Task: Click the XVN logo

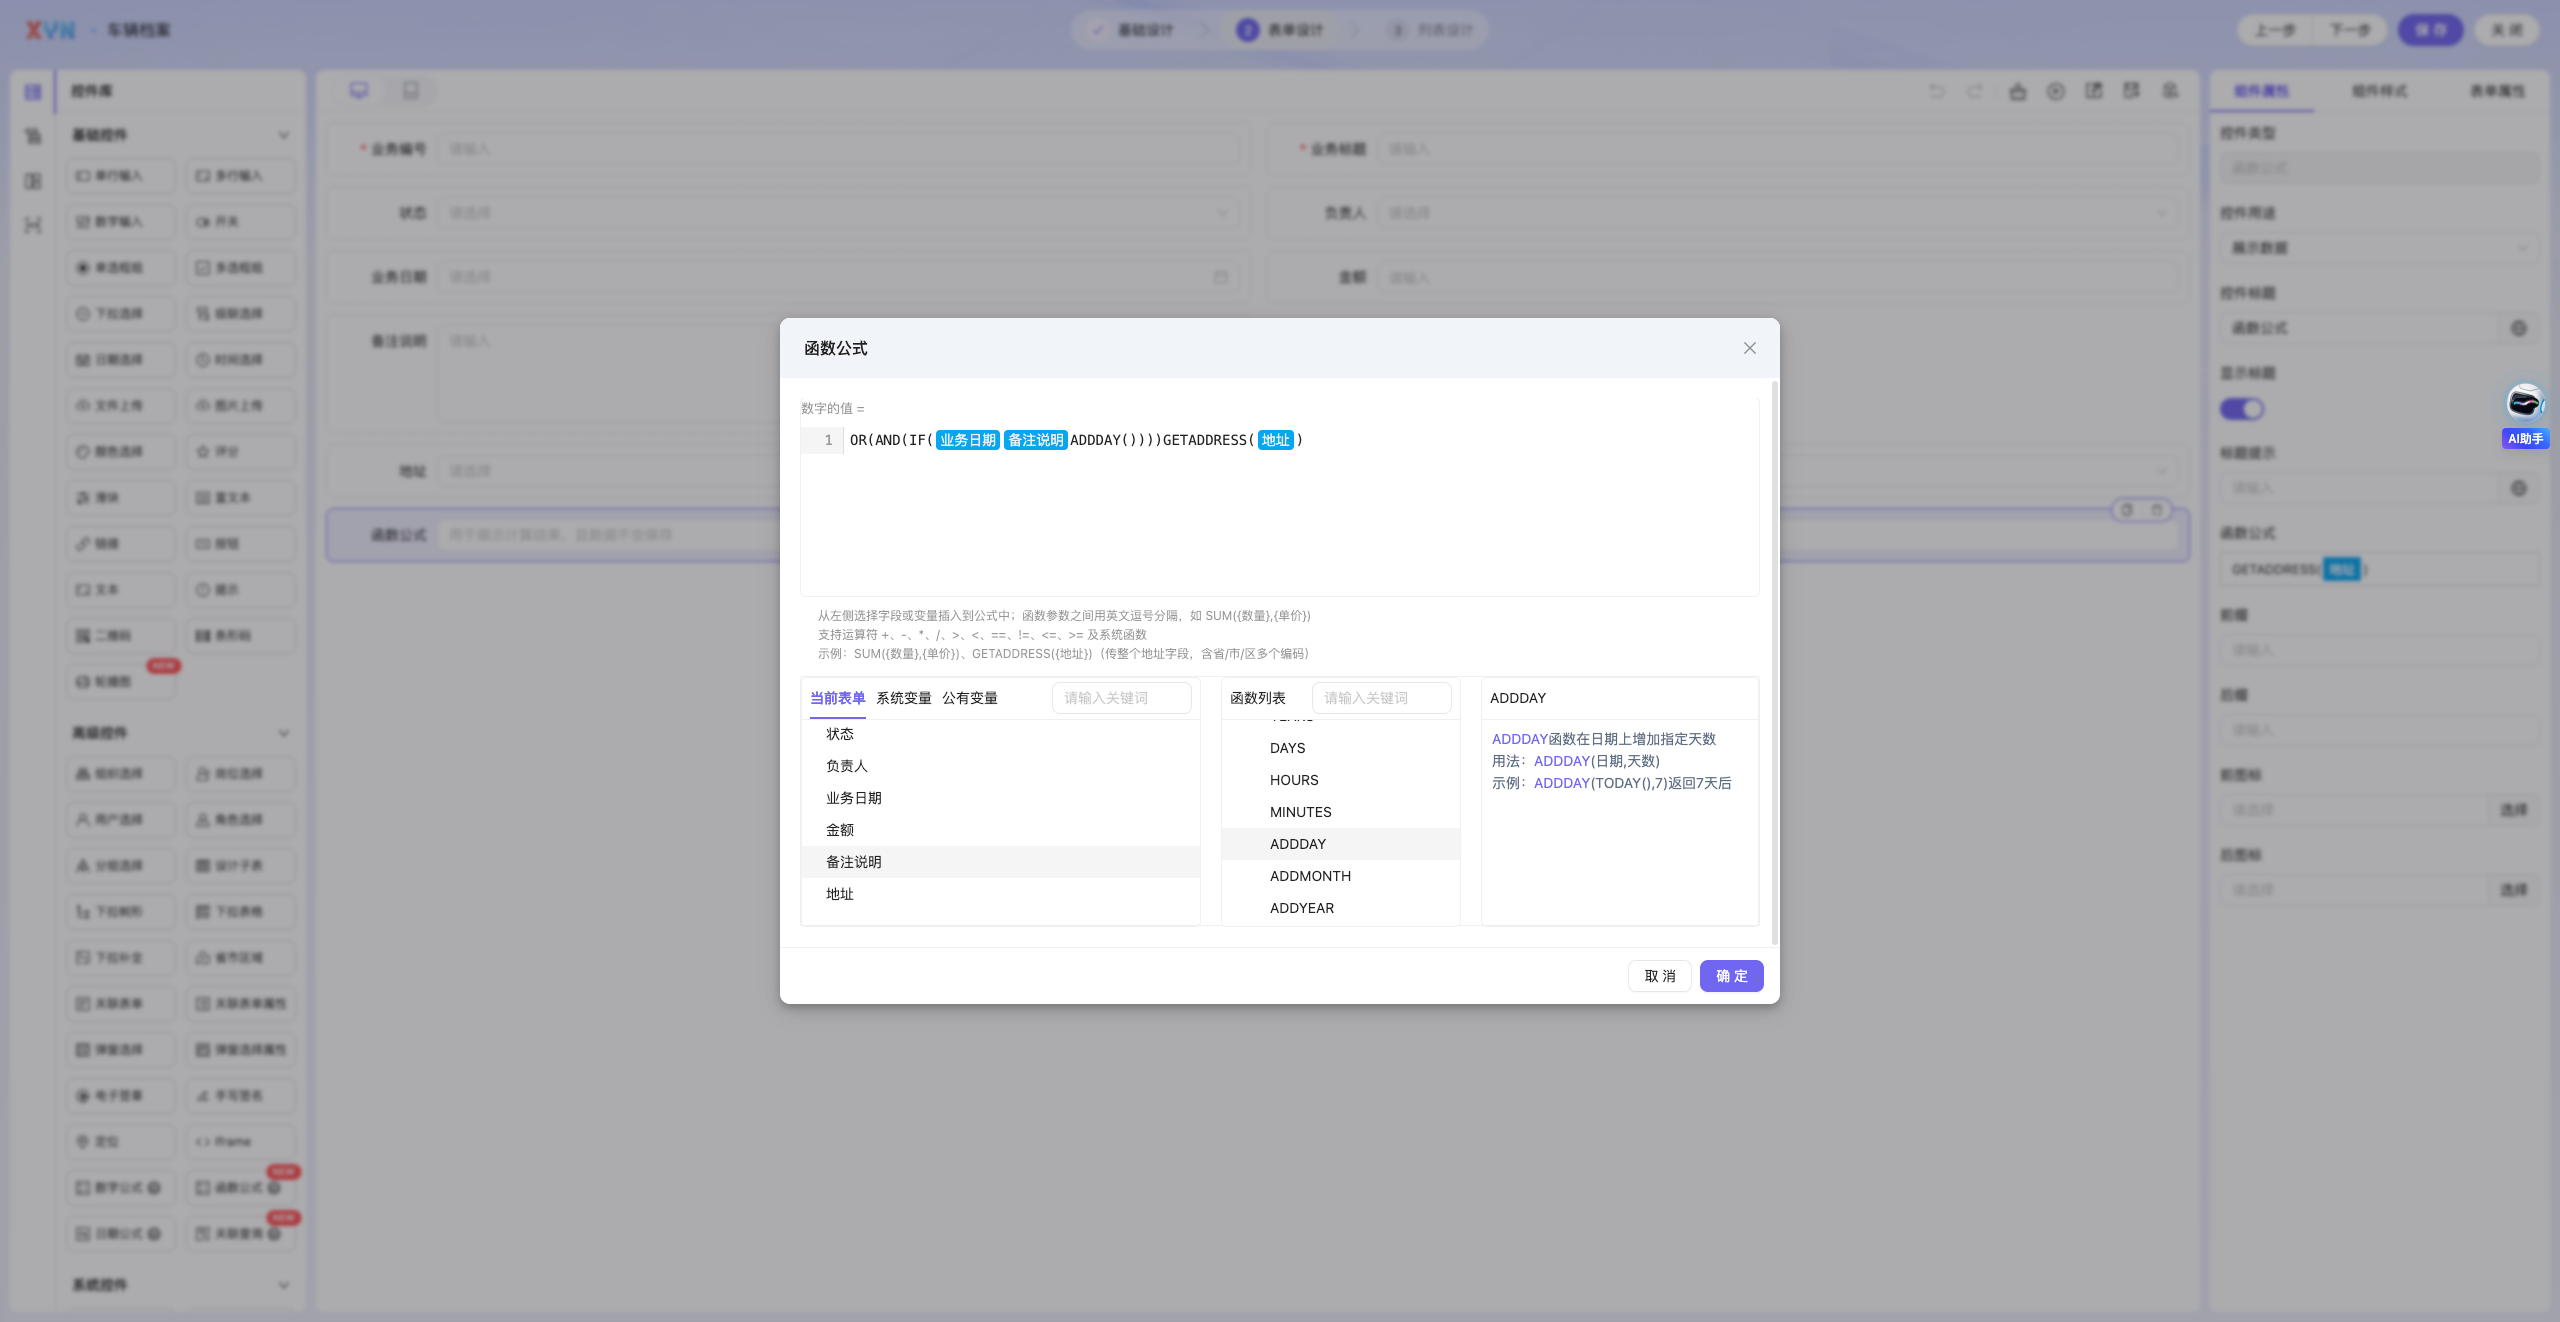Action: point(50,30)
